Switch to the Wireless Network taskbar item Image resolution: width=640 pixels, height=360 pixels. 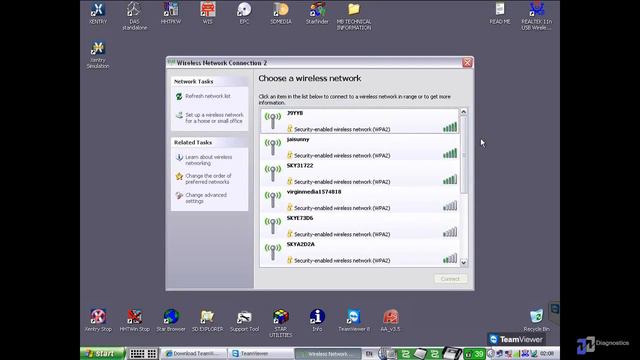click(327, 354)
